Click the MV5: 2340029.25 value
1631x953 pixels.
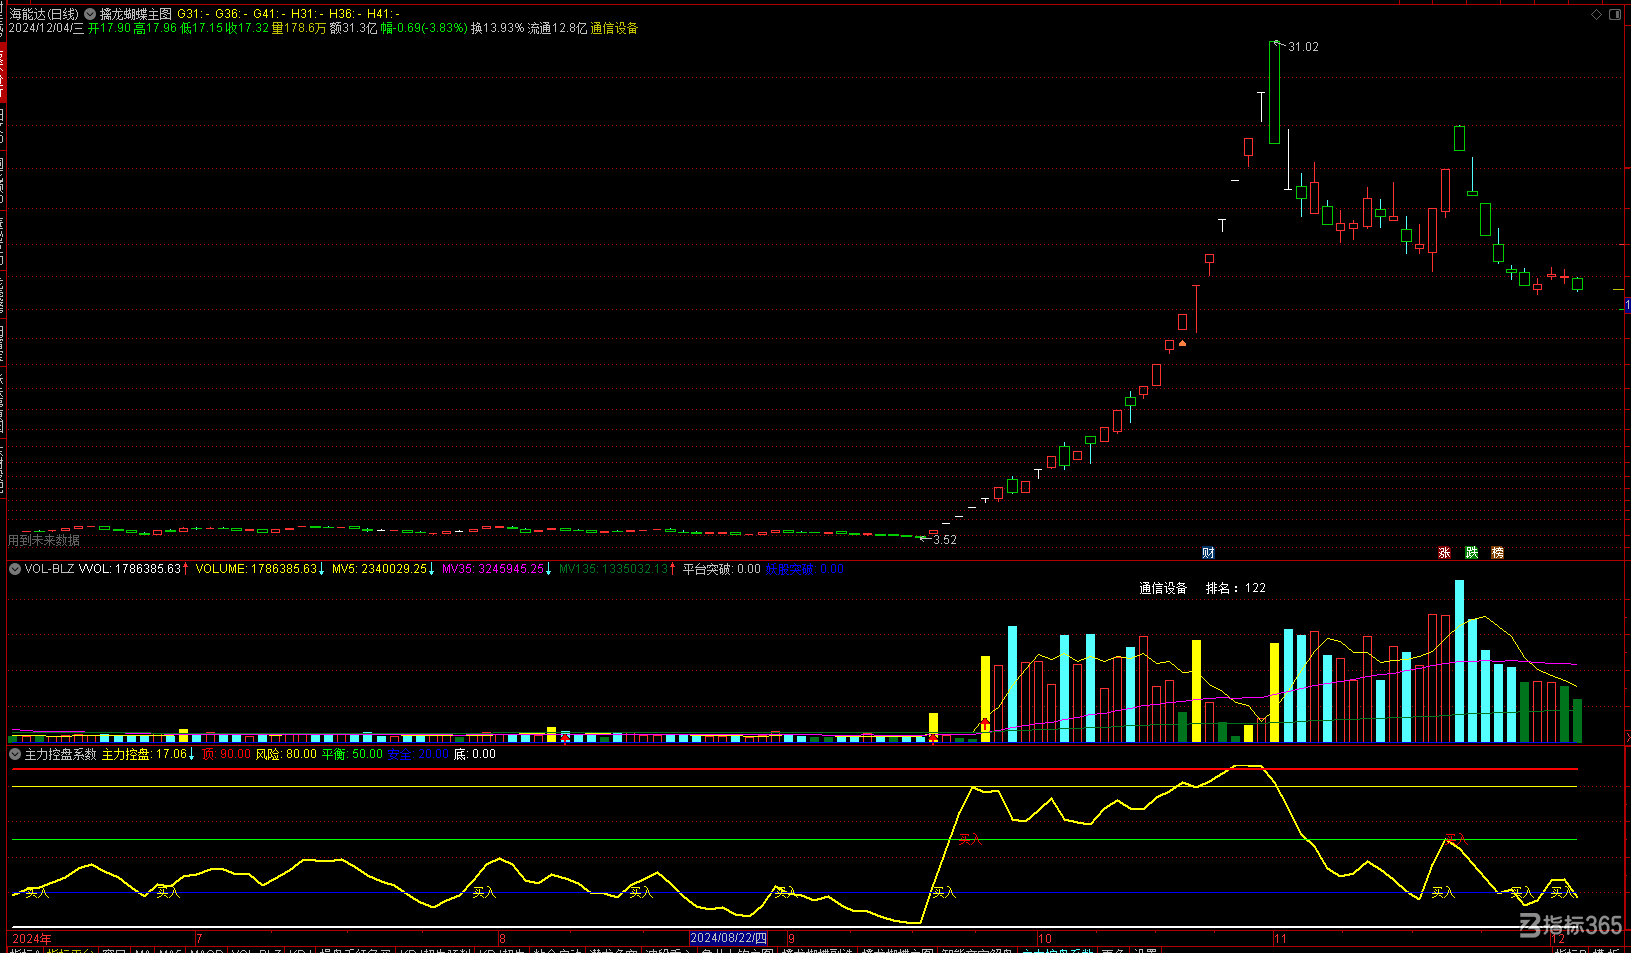(382, 569)
